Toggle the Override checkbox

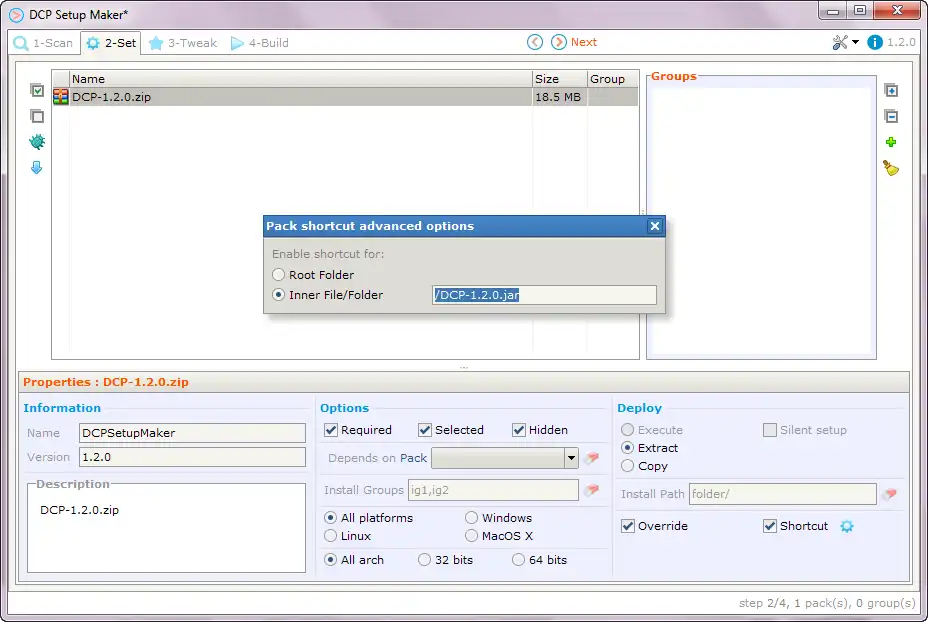628,526
